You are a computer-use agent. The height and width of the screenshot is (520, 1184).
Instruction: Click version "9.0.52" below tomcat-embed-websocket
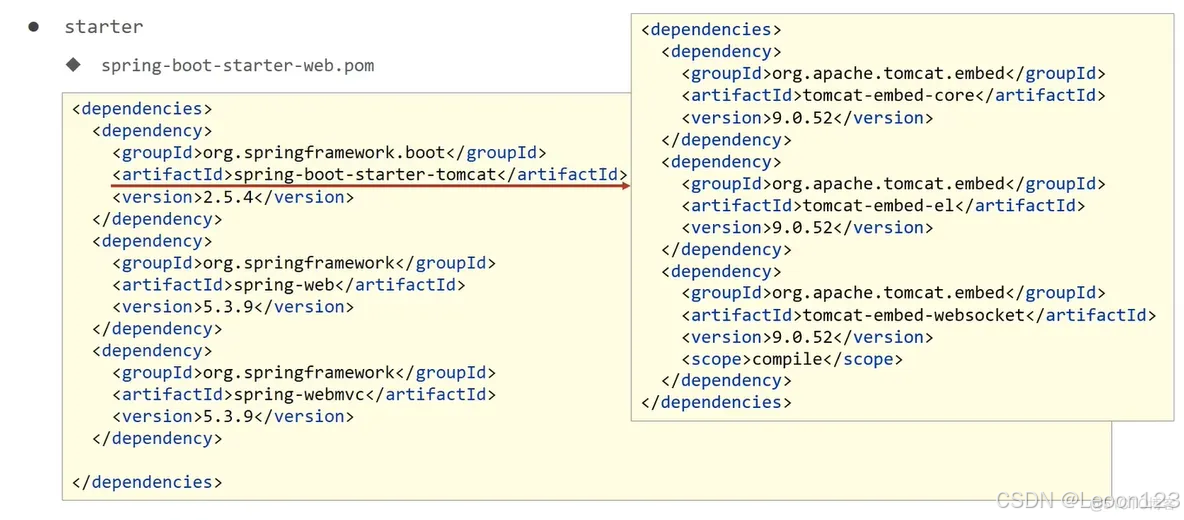point(807,337)
